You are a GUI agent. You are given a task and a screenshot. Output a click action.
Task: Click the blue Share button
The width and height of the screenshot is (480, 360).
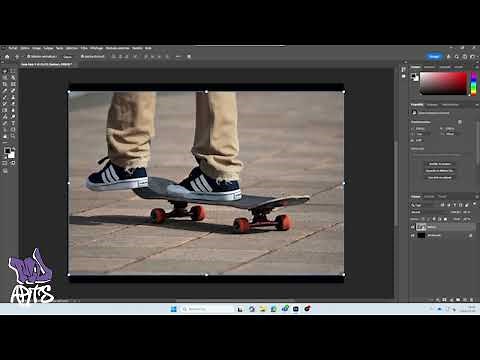(434, 56)
